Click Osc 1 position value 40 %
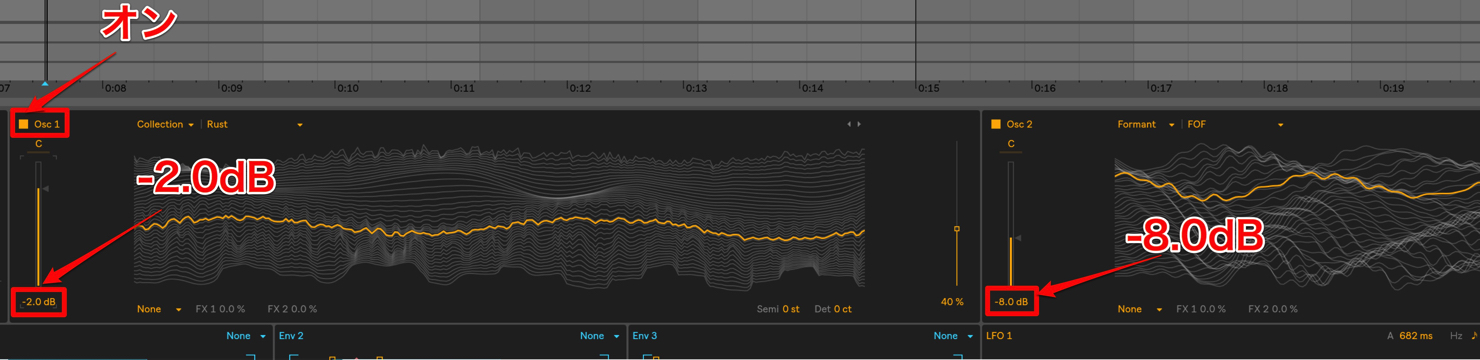Image resolution: width=1480 pixels, height=360 pixels. 953,301
